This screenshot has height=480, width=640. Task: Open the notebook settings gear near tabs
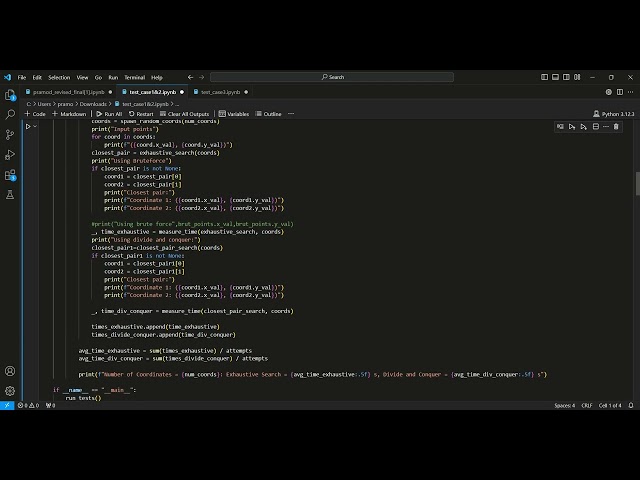click(x=609, y=92)
